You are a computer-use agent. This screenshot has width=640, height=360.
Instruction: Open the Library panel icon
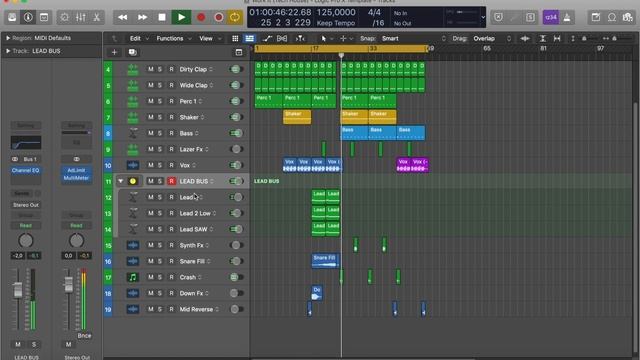tap(12, 17)
